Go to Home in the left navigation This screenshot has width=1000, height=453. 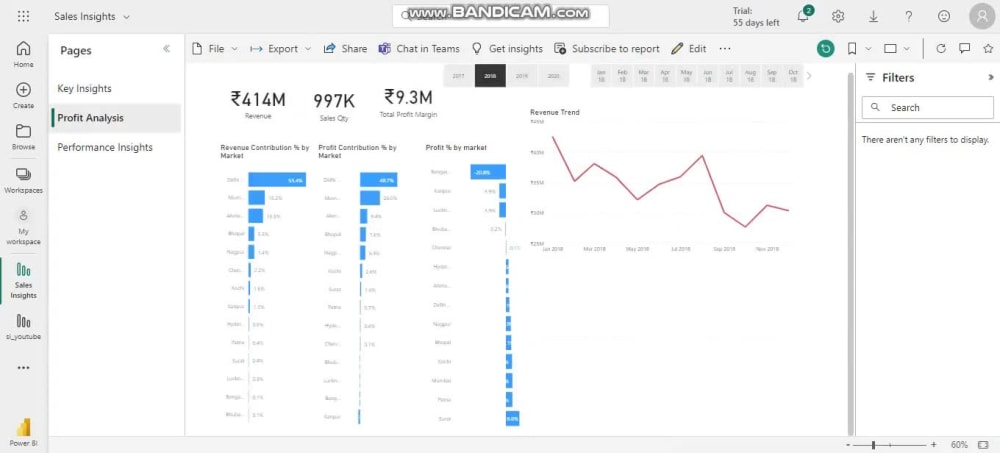tap(24, 54)
